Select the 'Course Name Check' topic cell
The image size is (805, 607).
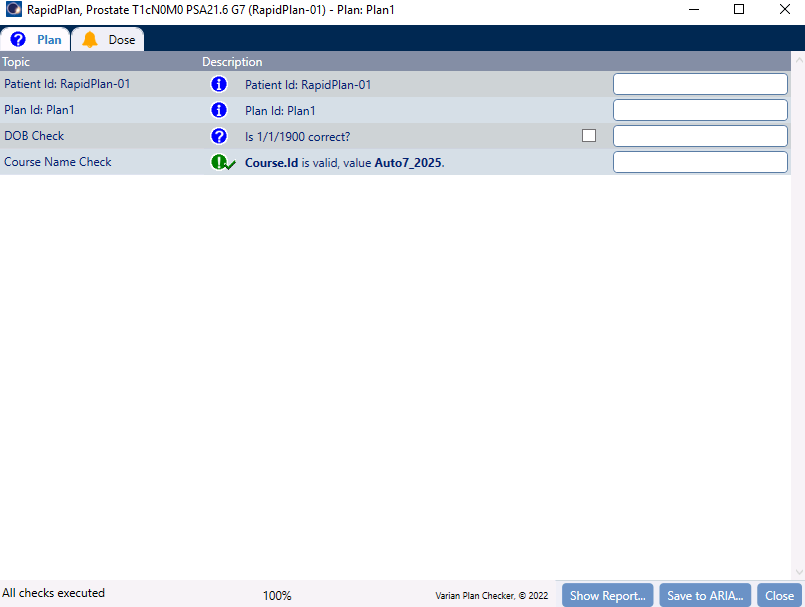pos(58,162)
